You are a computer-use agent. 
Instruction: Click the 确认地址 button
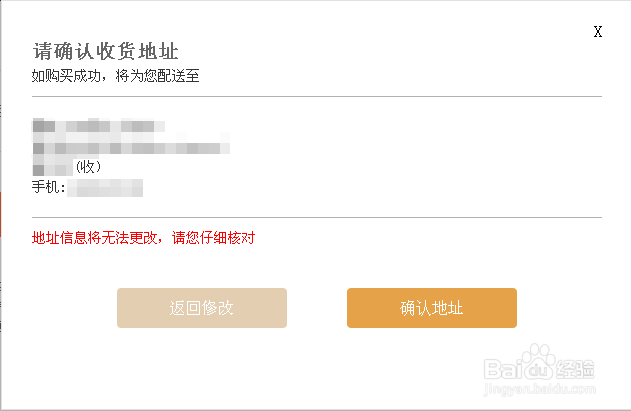click(x=431, y=308)
